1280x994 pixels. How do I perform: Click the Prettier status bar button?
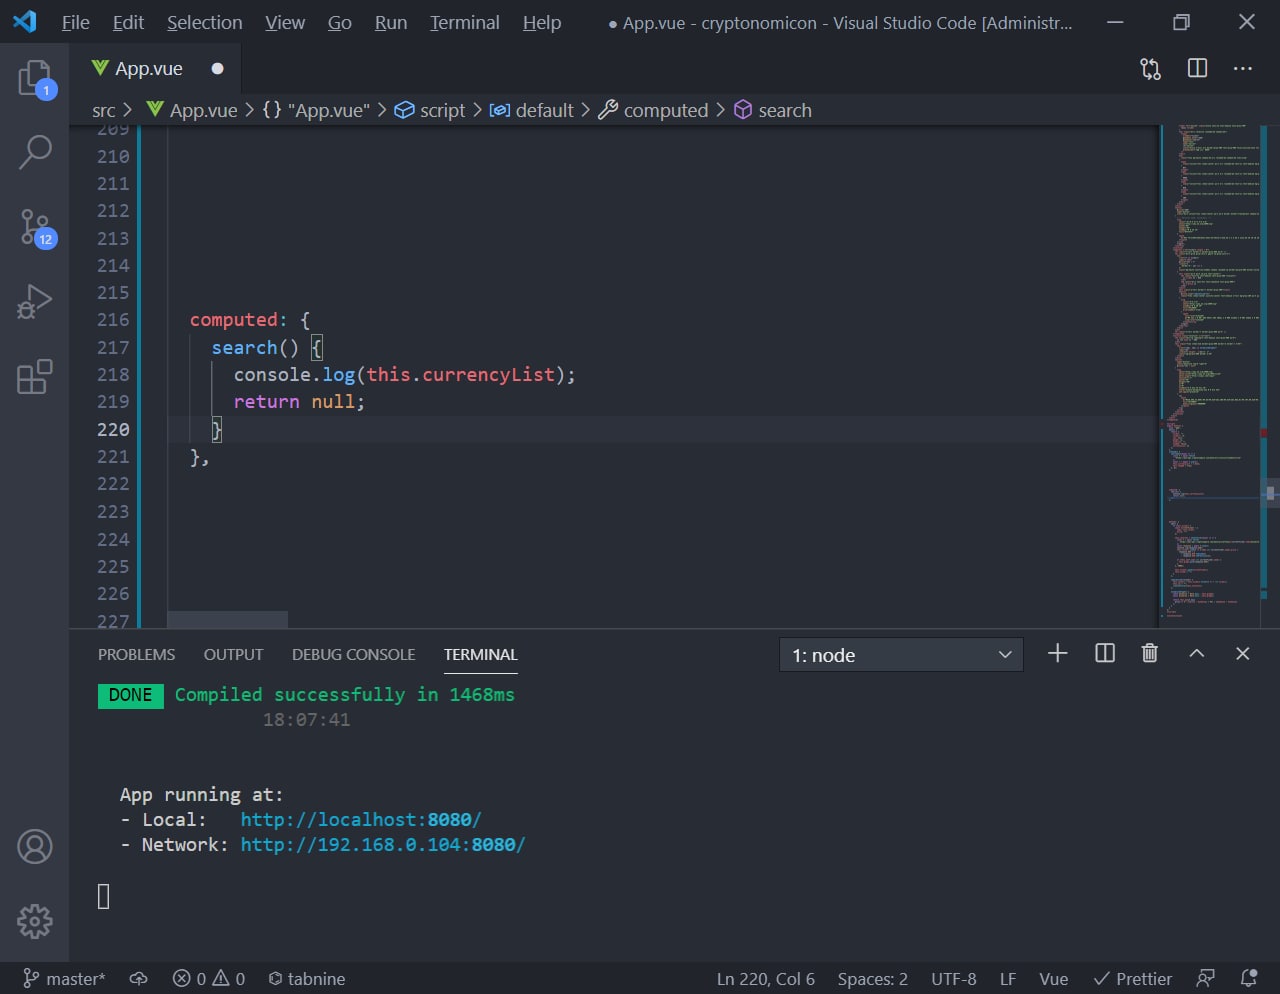click(x=1132, y=979)
